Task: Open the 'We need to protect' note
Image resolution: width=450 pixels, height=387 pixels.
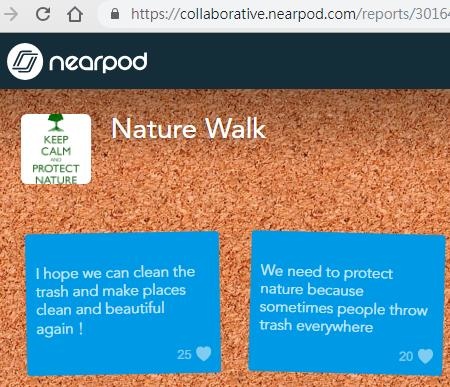Action: (347, 303)
